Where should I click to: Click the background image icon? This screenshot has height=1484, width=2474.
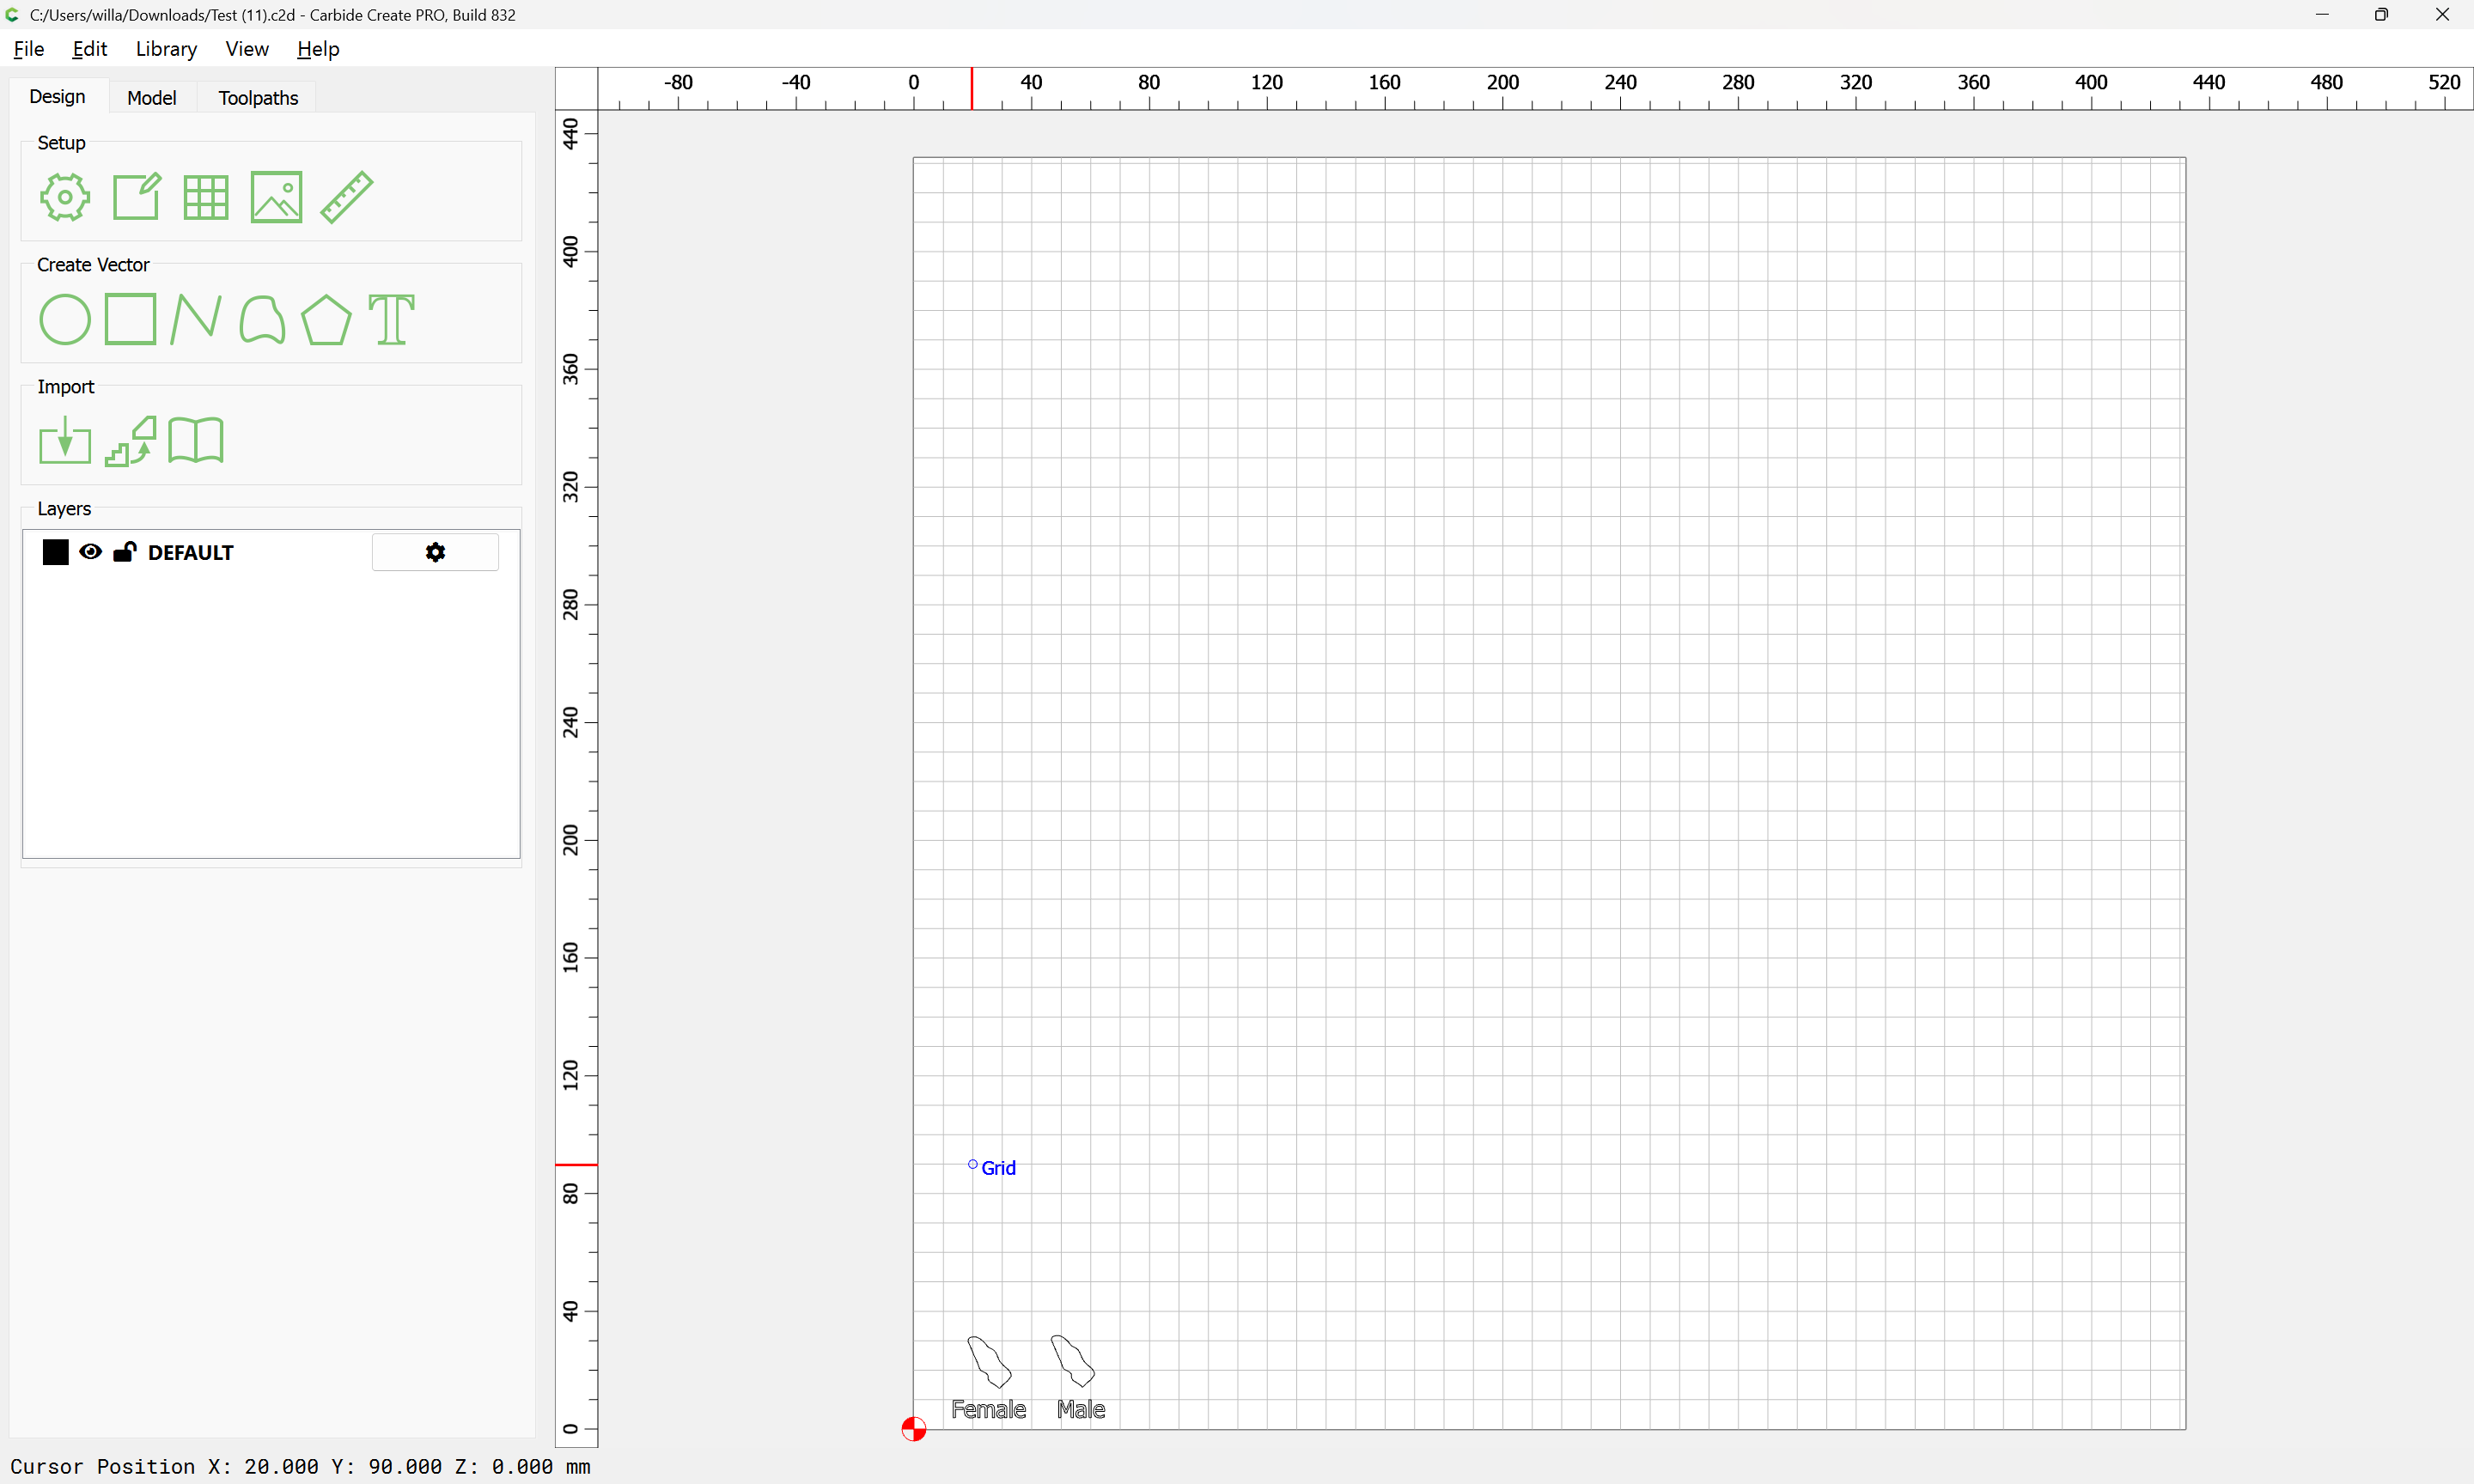(x=276, y=197)
